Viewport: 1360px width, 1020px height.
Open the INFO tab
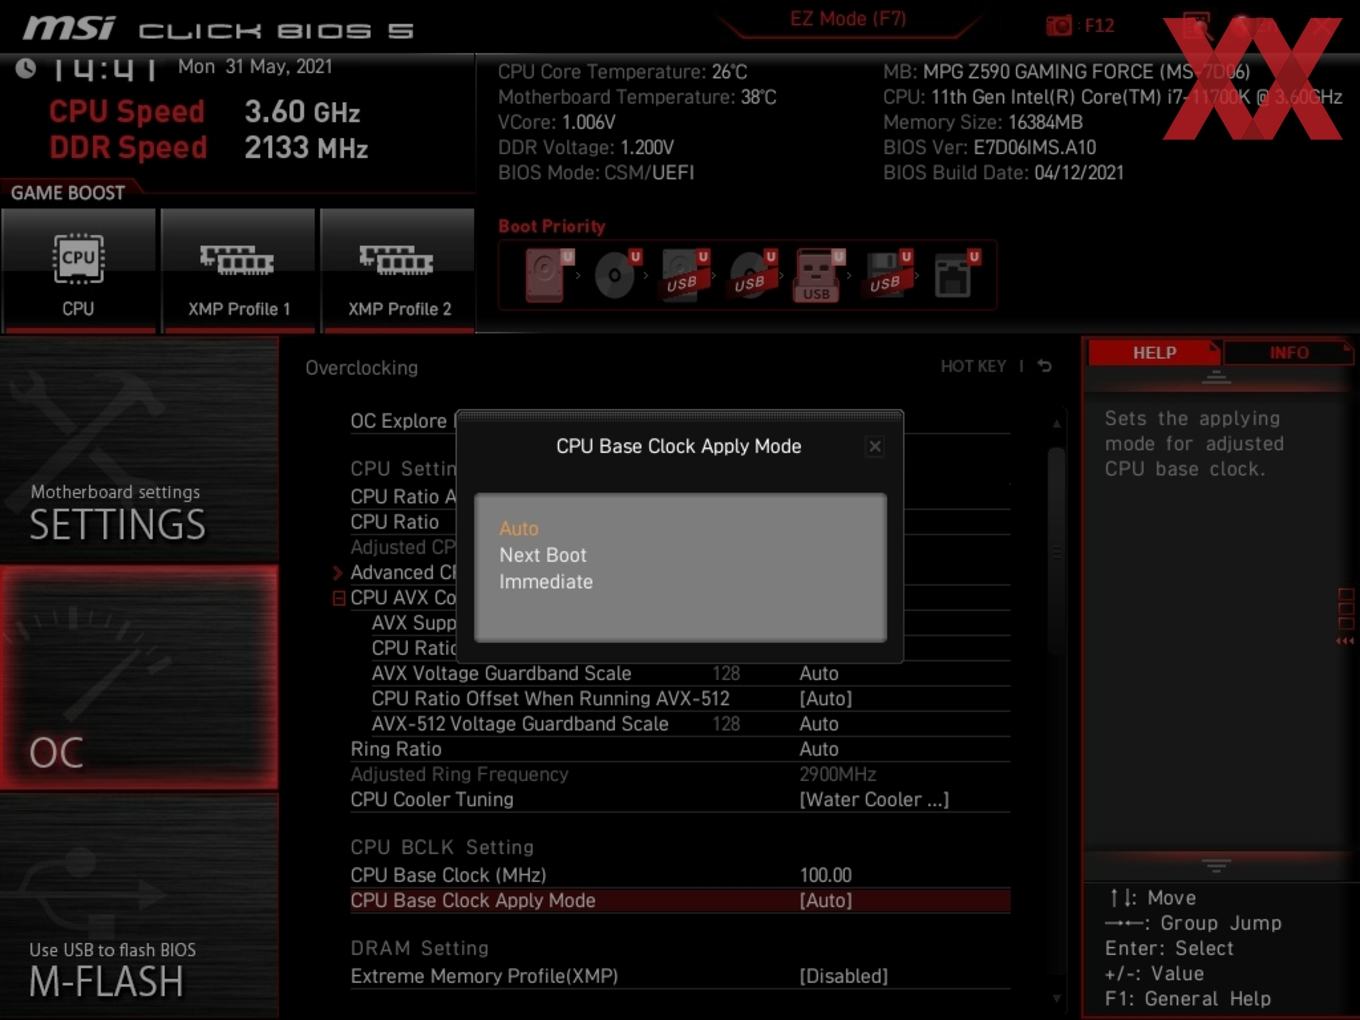[x=1288, y=353]
